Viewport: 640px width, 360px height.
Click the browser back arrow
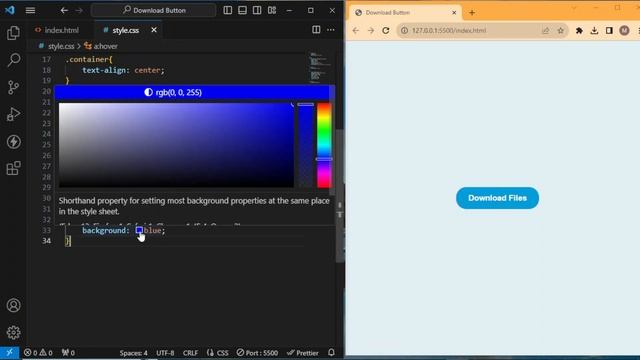pos(356,31)
